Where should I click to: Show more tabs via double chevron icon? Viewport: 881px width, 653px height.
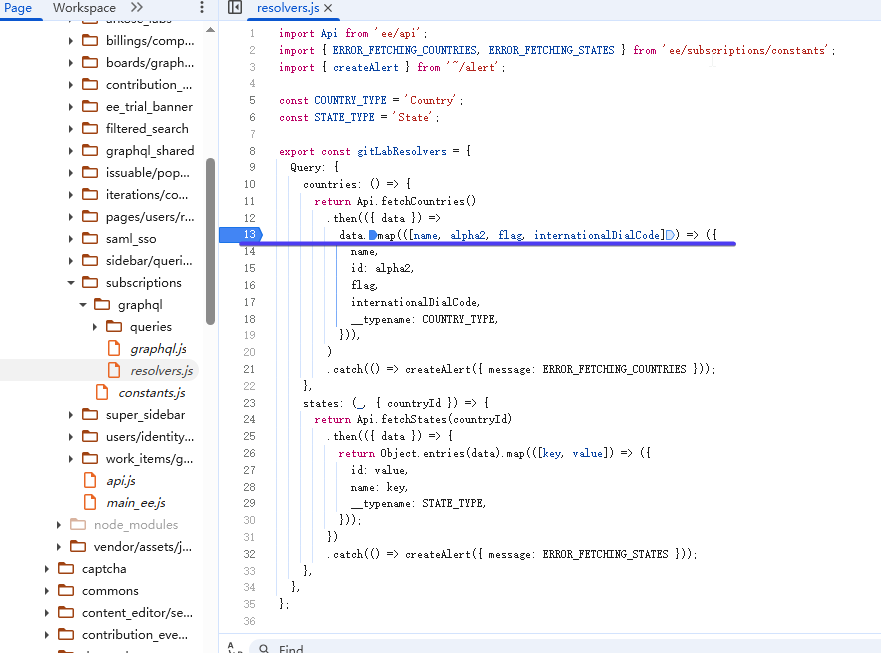coord(137,7)
